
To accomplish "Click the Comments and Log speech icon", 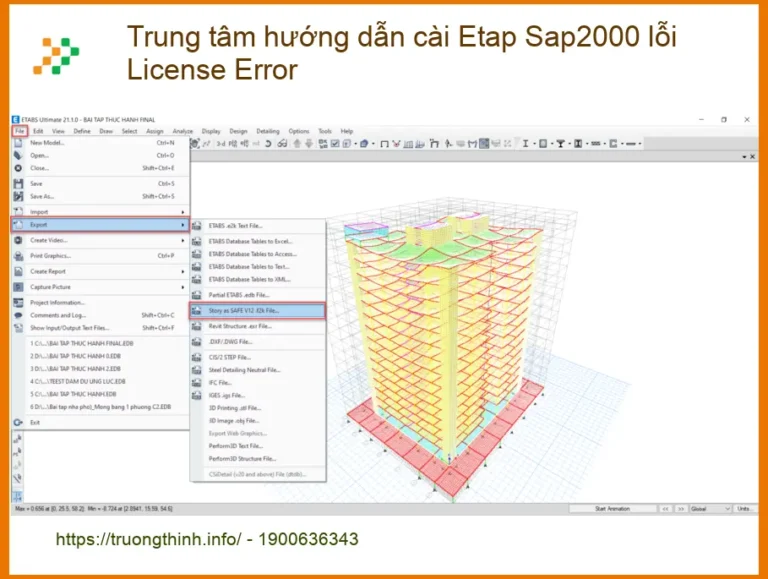I will point(18,315).
